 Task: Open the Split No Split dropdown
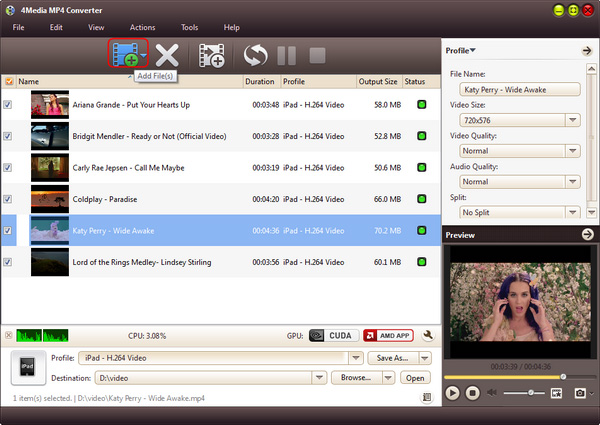coord(572,212)
